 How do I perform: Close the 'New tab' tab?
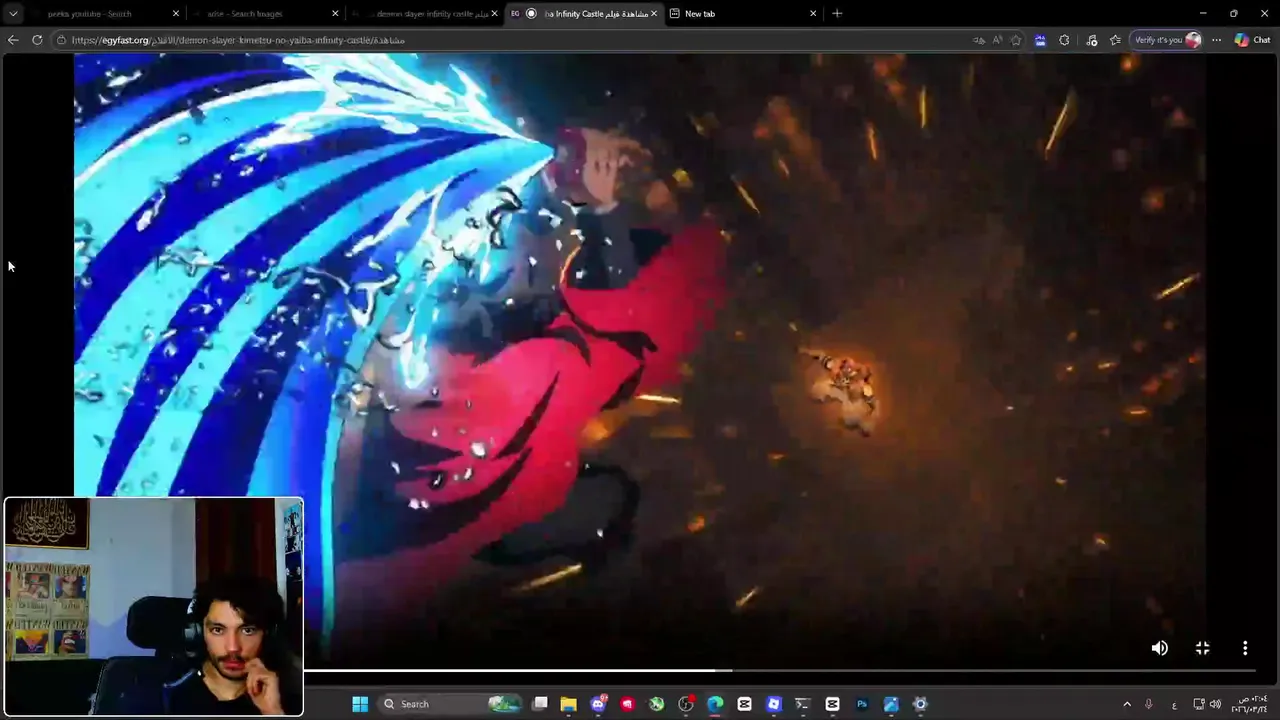tap(813, 14)
